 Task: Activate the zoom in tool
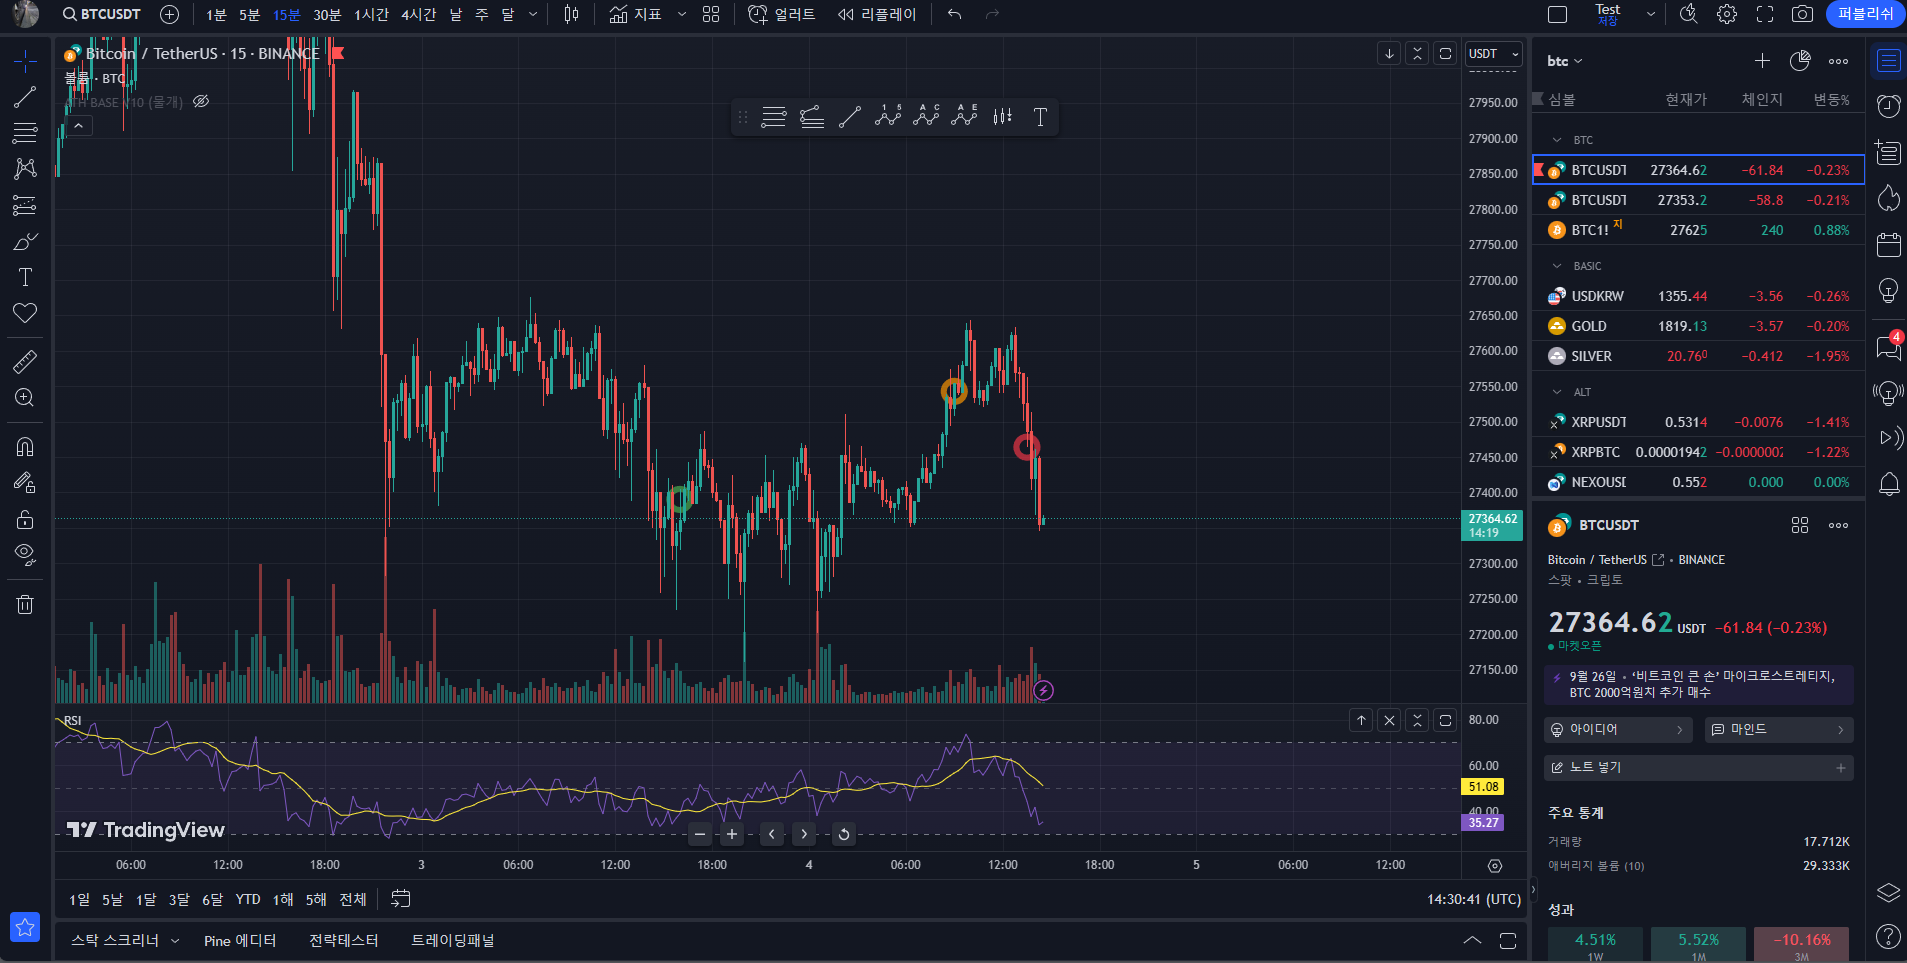(25, 397)
